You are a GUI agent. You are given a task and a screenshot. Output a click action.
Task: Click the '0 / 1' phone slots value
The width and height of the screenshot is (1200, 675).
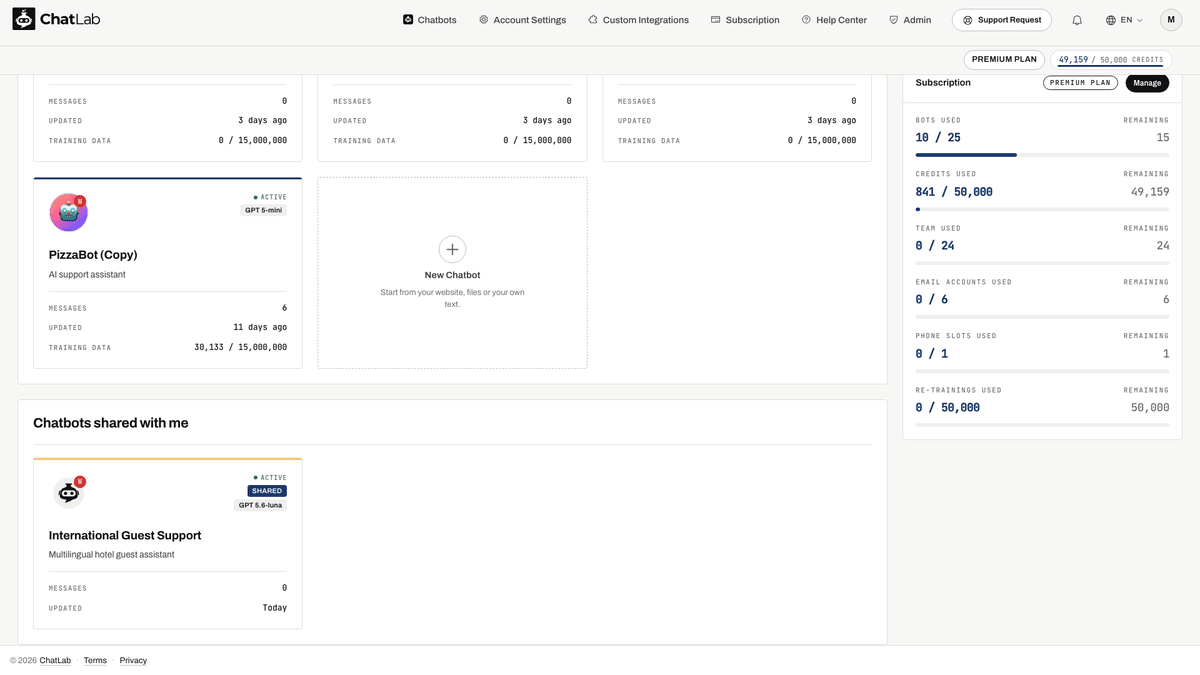[x=932, y=353]
